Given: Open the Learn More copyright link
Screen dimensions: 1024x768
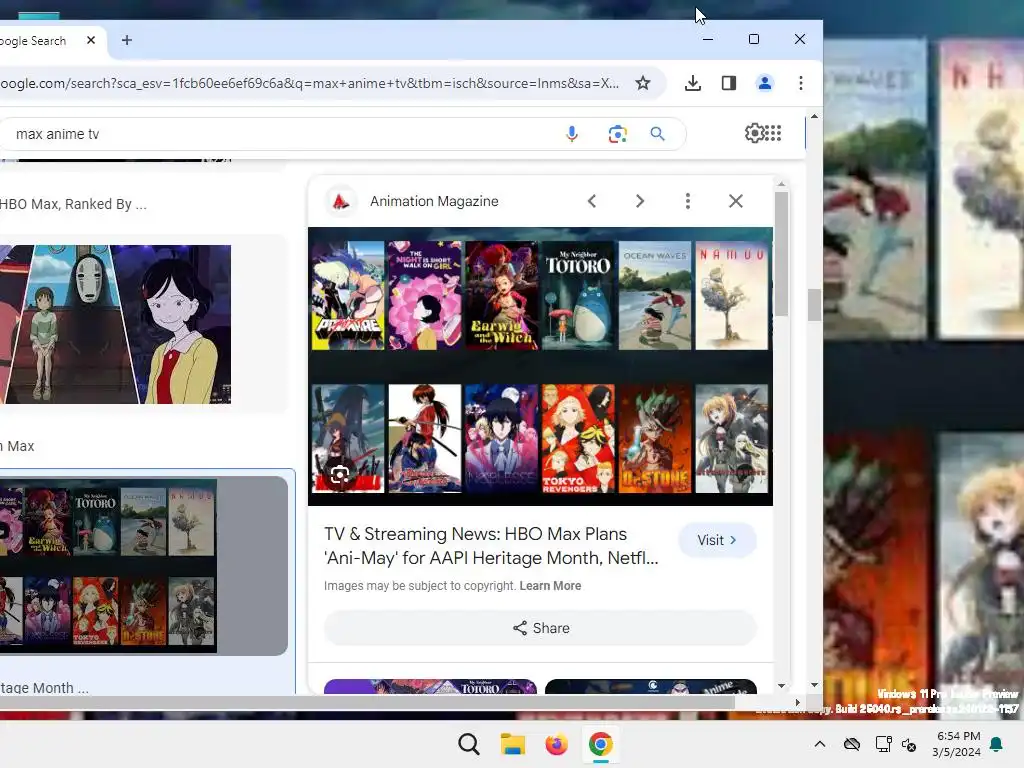Looking at the screenshot, I should click(x=550, y=586).
